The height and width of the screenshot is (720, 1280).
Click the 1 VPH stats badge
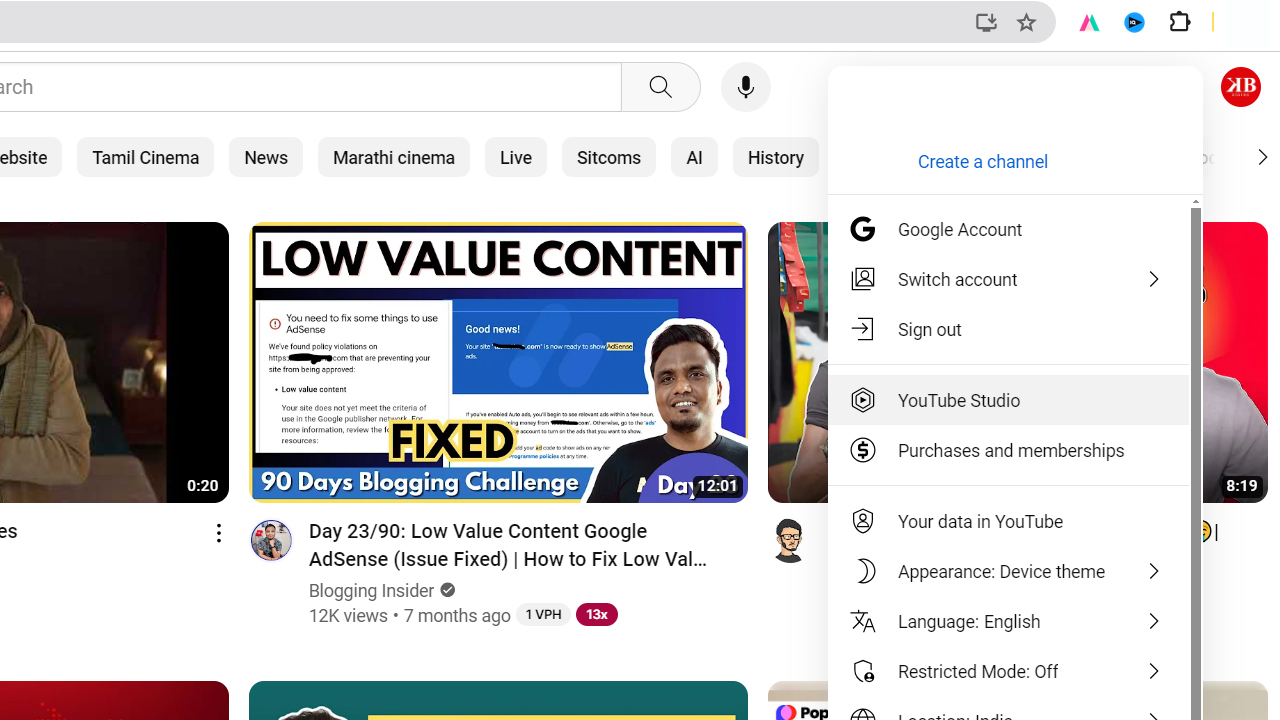tap(543, 614)
